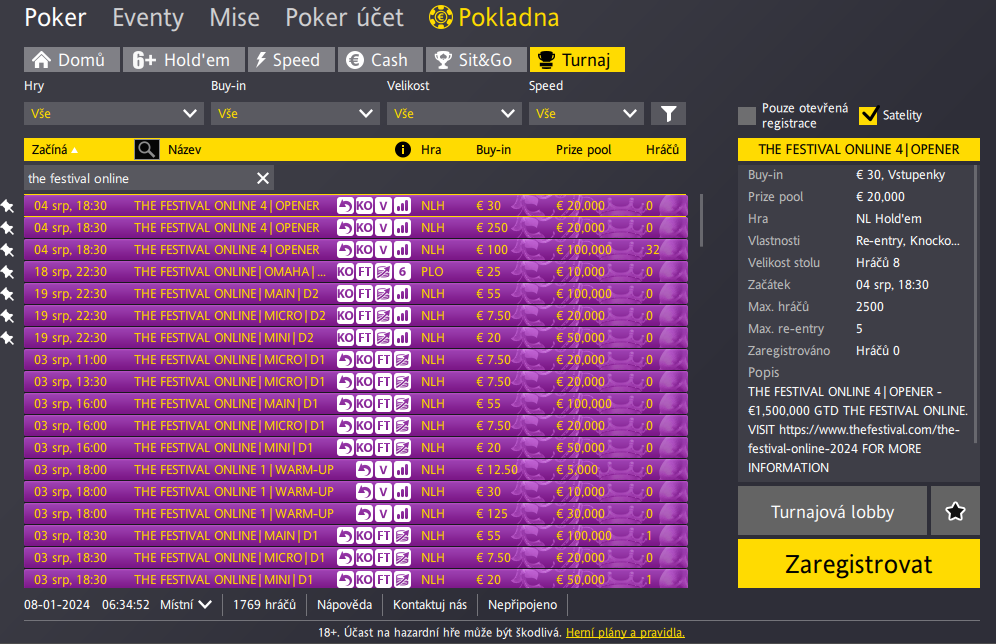Sort by Prize pool column header
This screenshot has width=996, height=644.
coord(583,150)
